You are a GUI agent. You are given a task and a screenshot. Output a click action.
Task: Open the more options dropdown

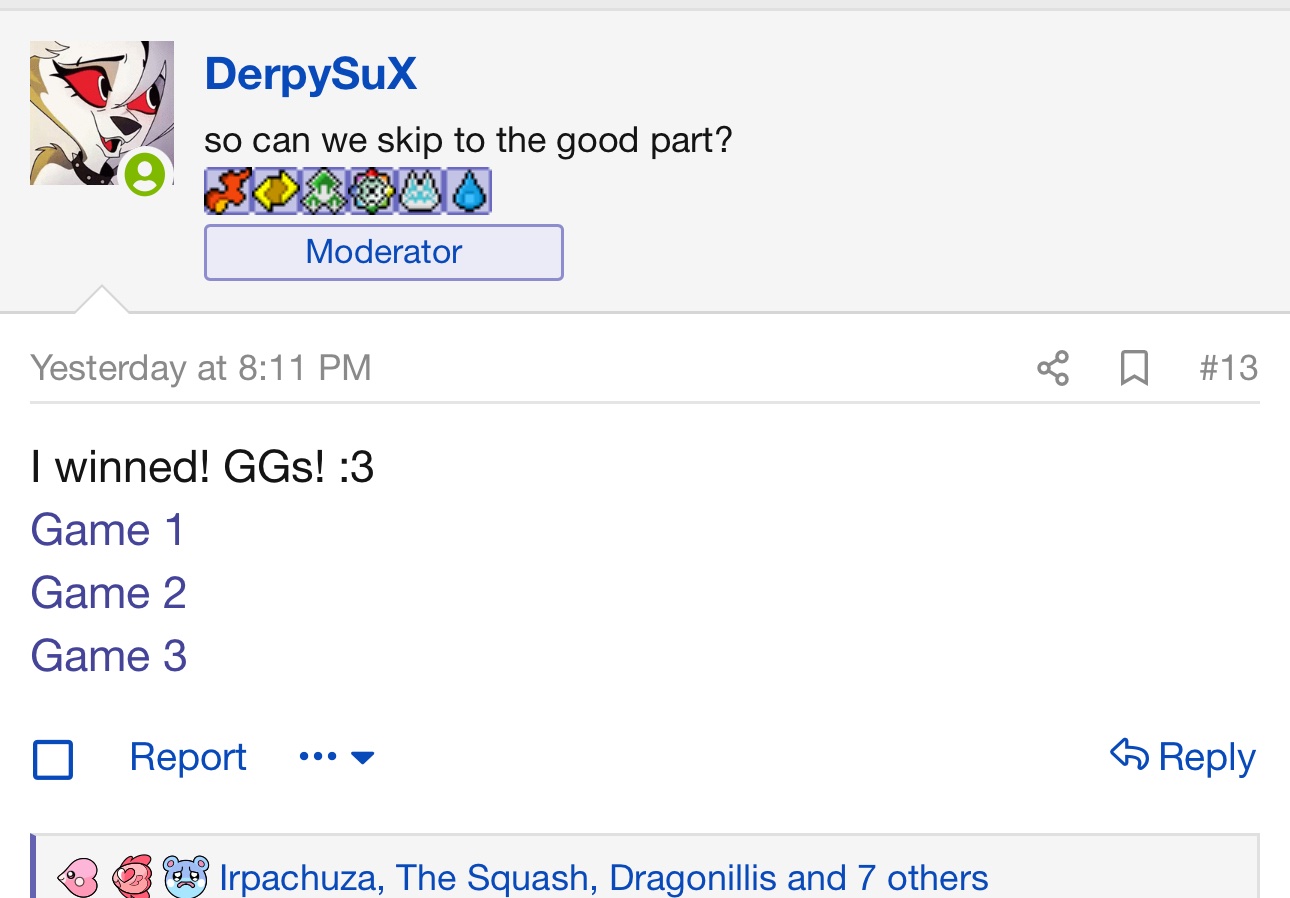[x=337, y=757]
